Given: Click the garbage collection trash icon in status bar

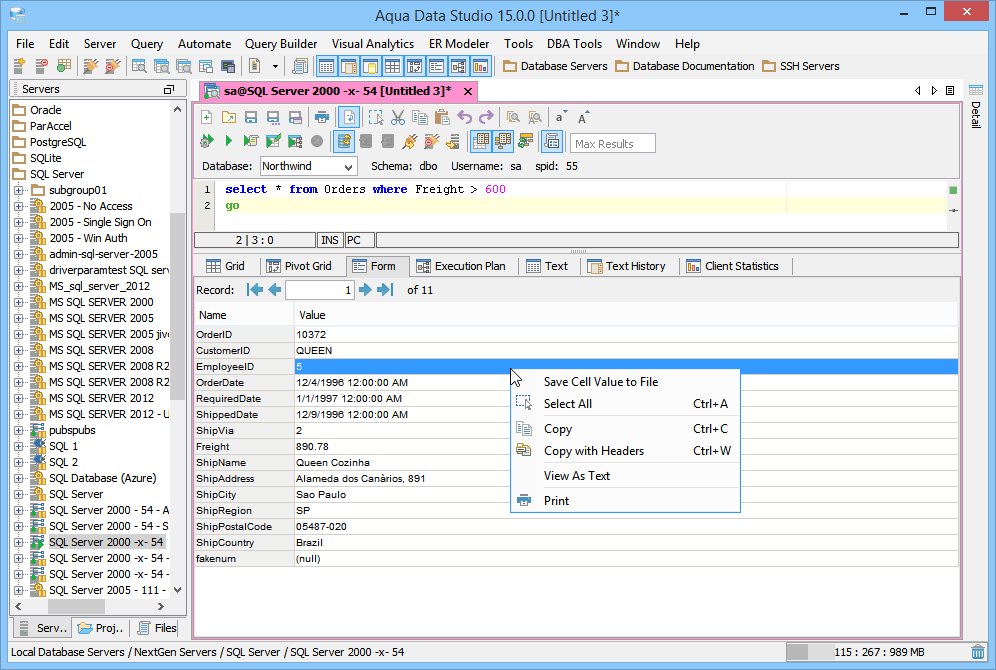Looking at the screenshot, I should (x=977, y=652).
